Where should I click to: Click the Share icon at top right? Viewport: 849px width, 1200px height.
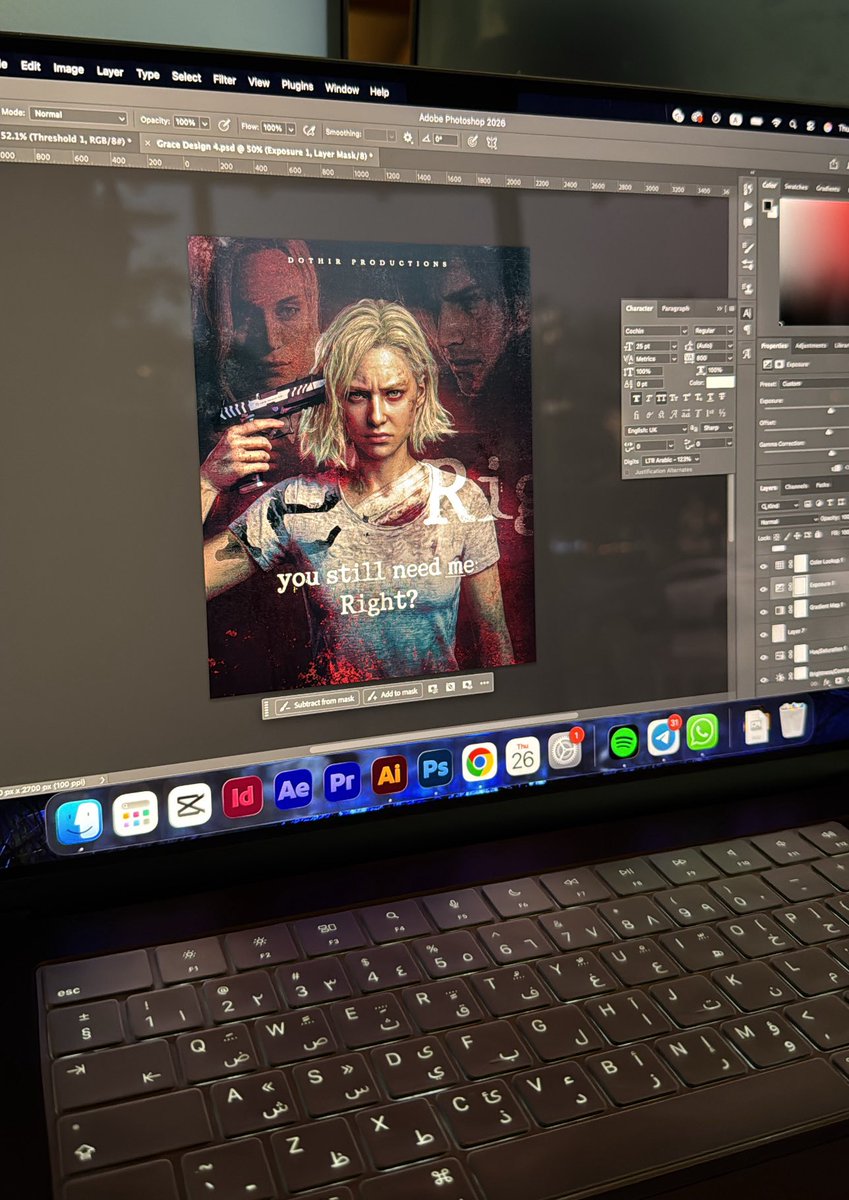click(x=833, y=163)
